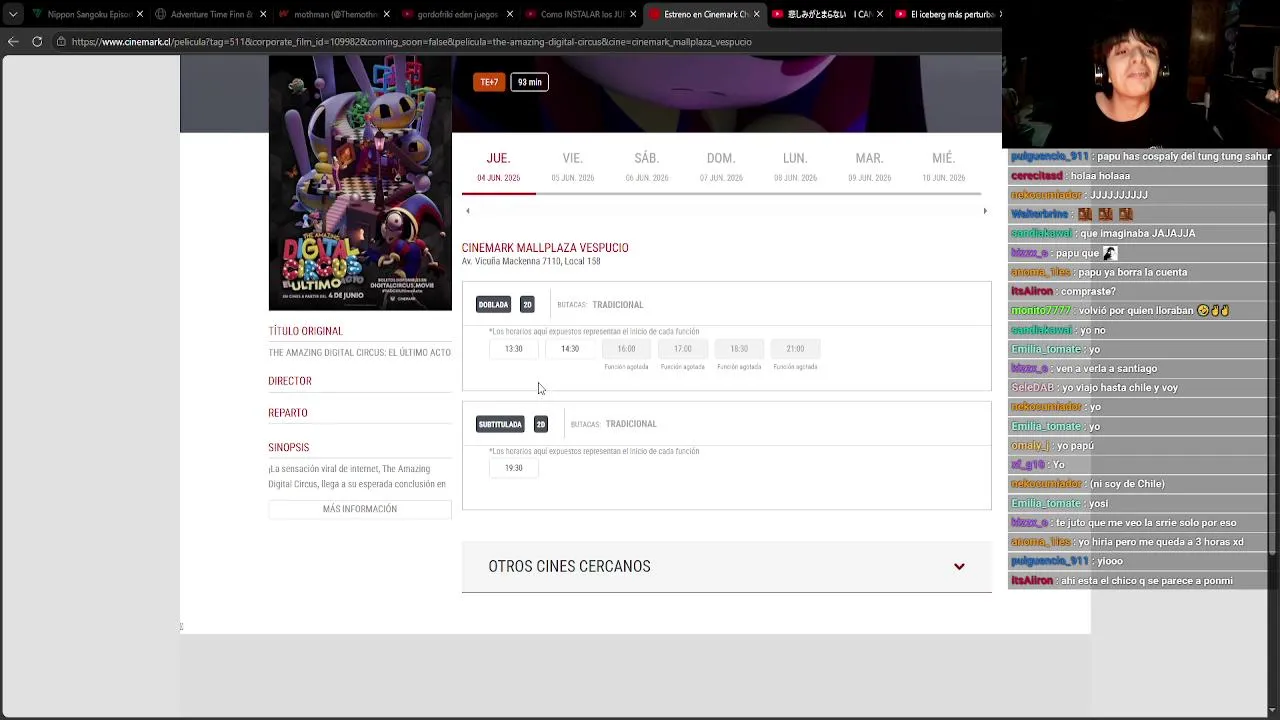The height and width of the screenshot is (720, 1280).
Task: Click the chat message 'papu ya borra la cuenta'
Action: click(1132, 272)
